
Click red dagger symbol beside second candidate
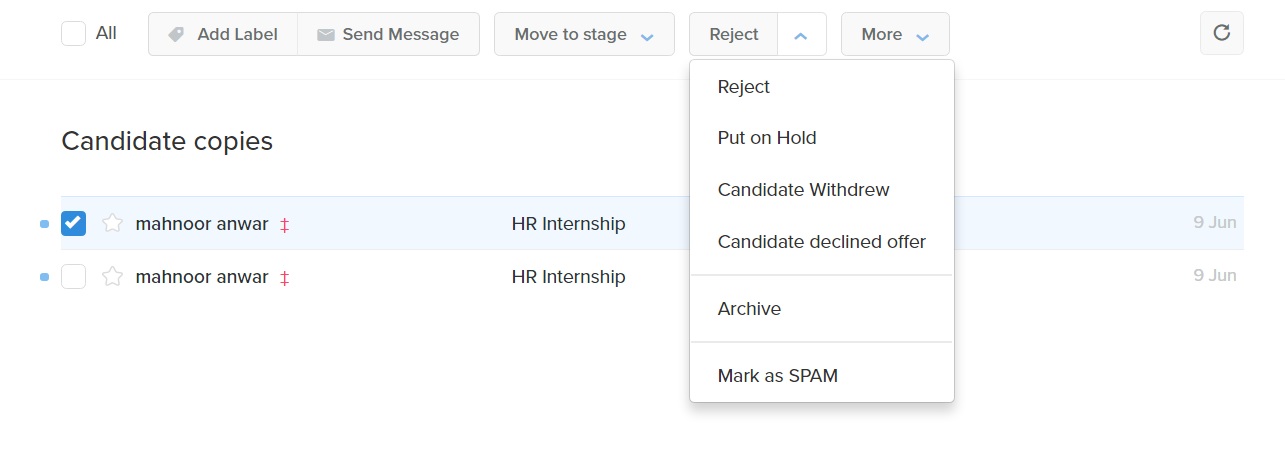(x=284, y=278)
